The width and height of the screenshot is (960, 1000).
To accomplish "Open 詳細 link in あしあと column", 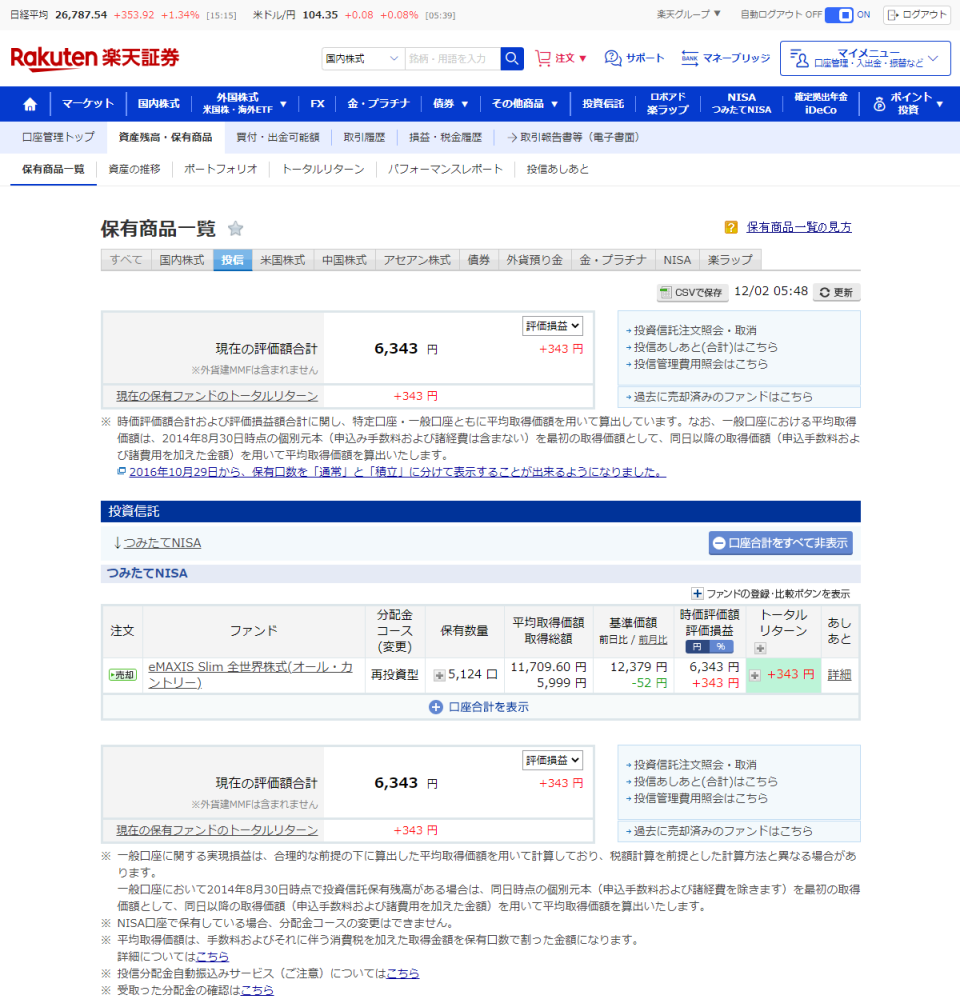I will 839,675.
